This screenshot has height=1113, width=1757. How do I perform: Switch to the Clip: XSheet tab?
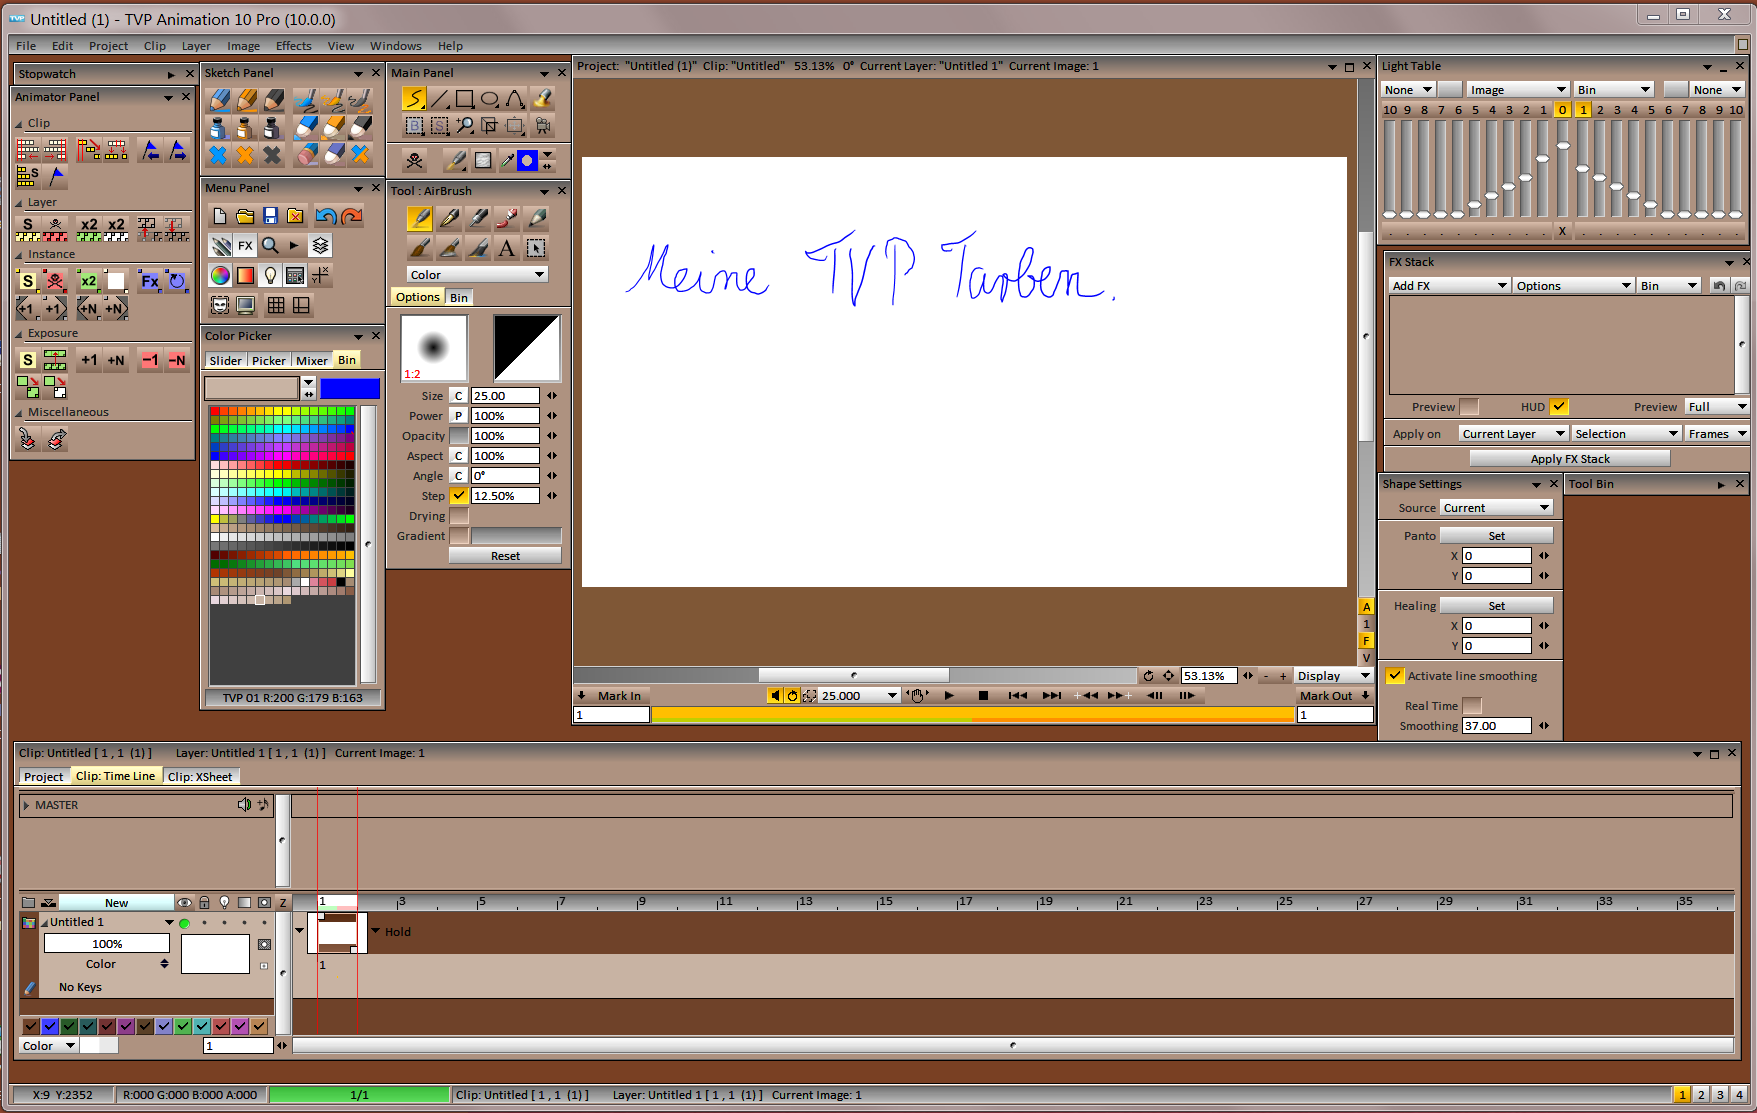(x=200, y=776)
